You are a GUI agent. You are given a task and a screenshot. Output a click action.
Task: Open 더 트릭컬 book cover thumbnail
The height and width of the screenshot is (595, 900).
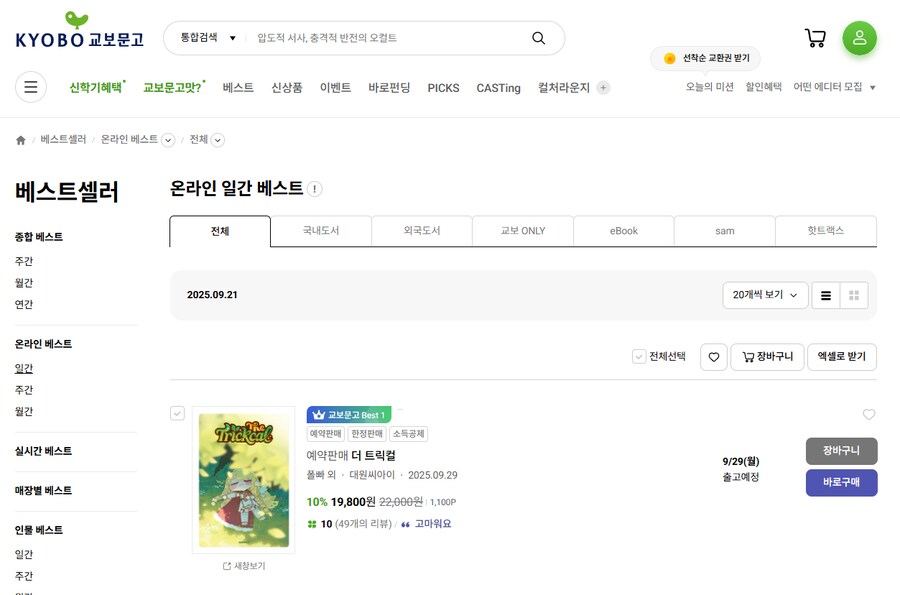pyautogui.click(x=243, y=480)
